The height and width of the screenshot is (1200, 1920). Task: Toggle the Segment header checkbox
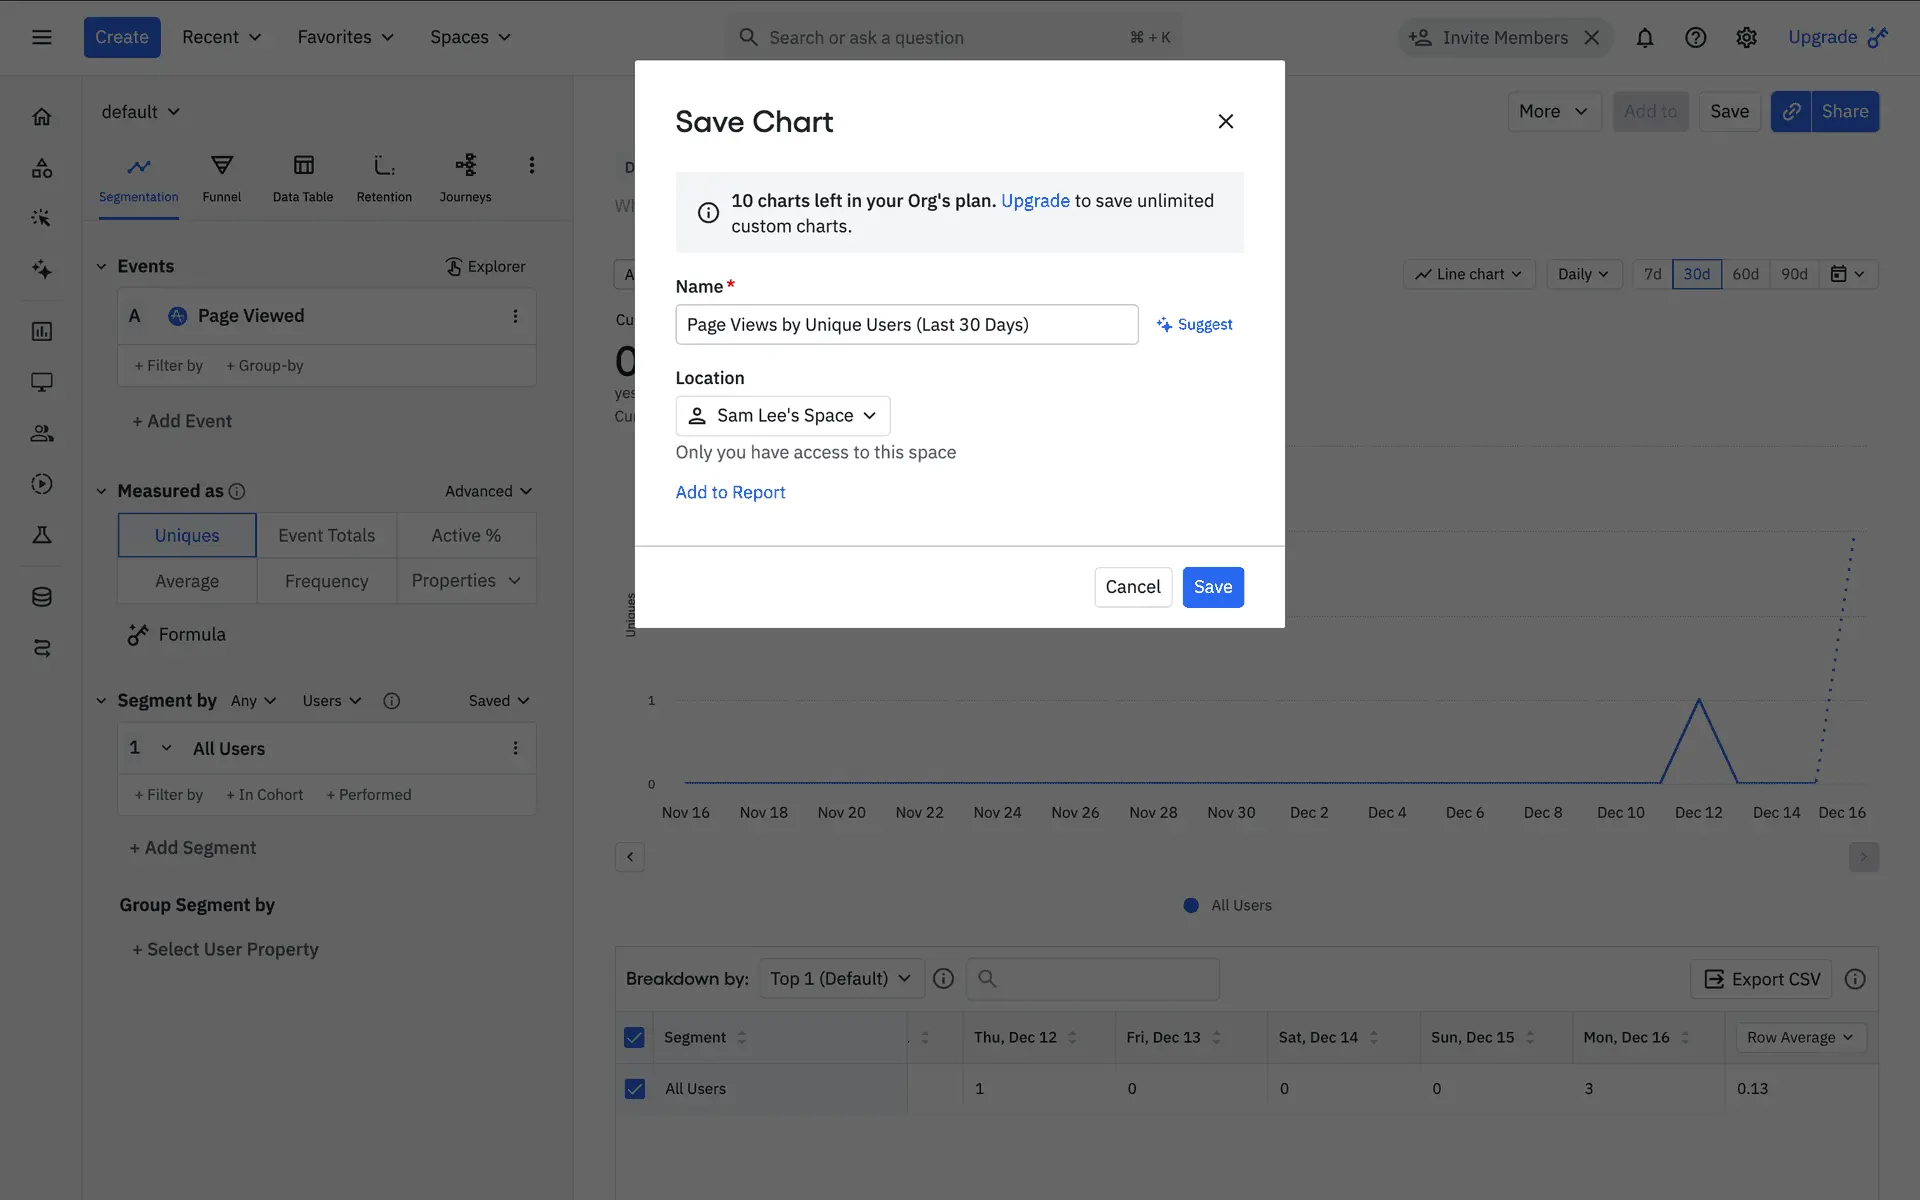(635, 1037)
